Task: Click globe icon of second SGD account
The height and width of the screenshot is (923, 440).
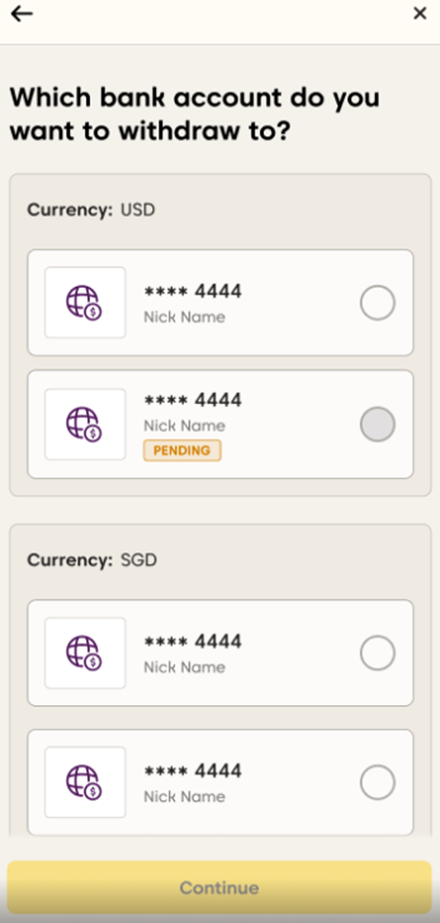Action: point(85,782)
